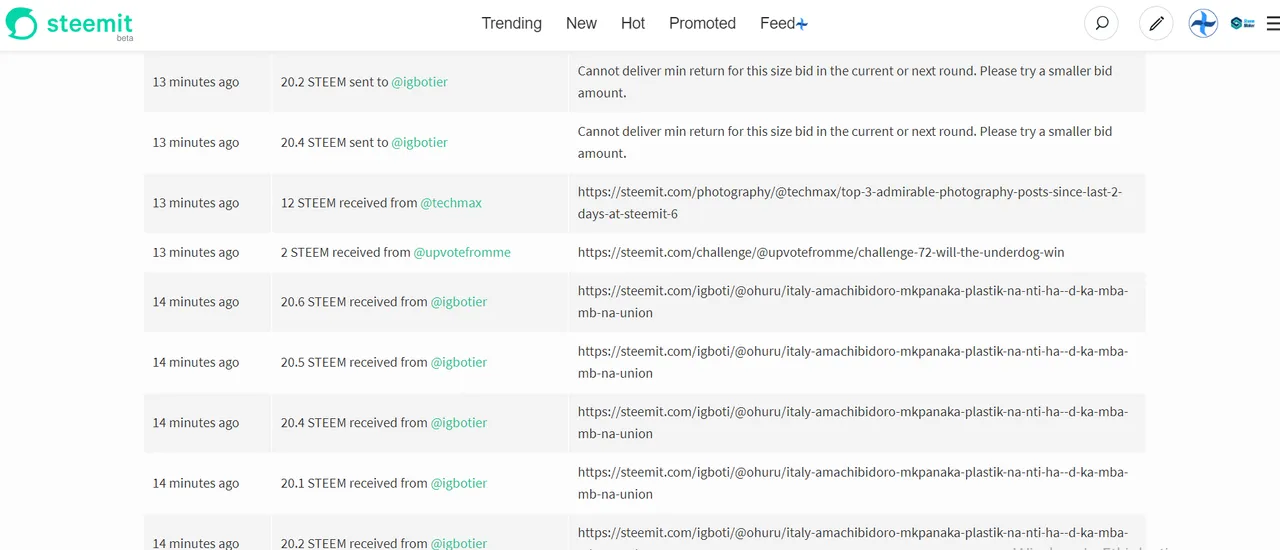Click the memo URL in the 20.6 STEEM row
Screen dimensions: 1280x550
click(x=853, y=302)
